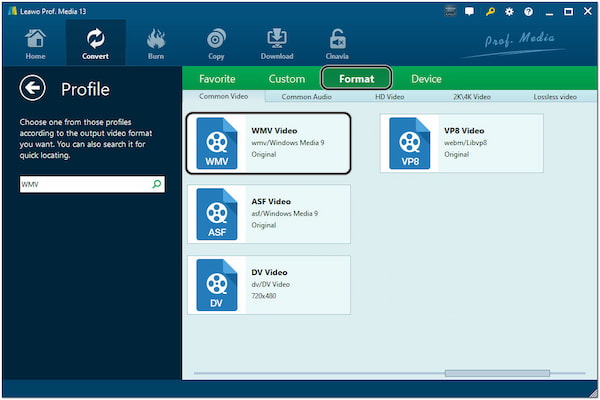This screenshot has height=400, width=600.
Task: Click the green search magnifier icon
Action: tap(156, 185)
